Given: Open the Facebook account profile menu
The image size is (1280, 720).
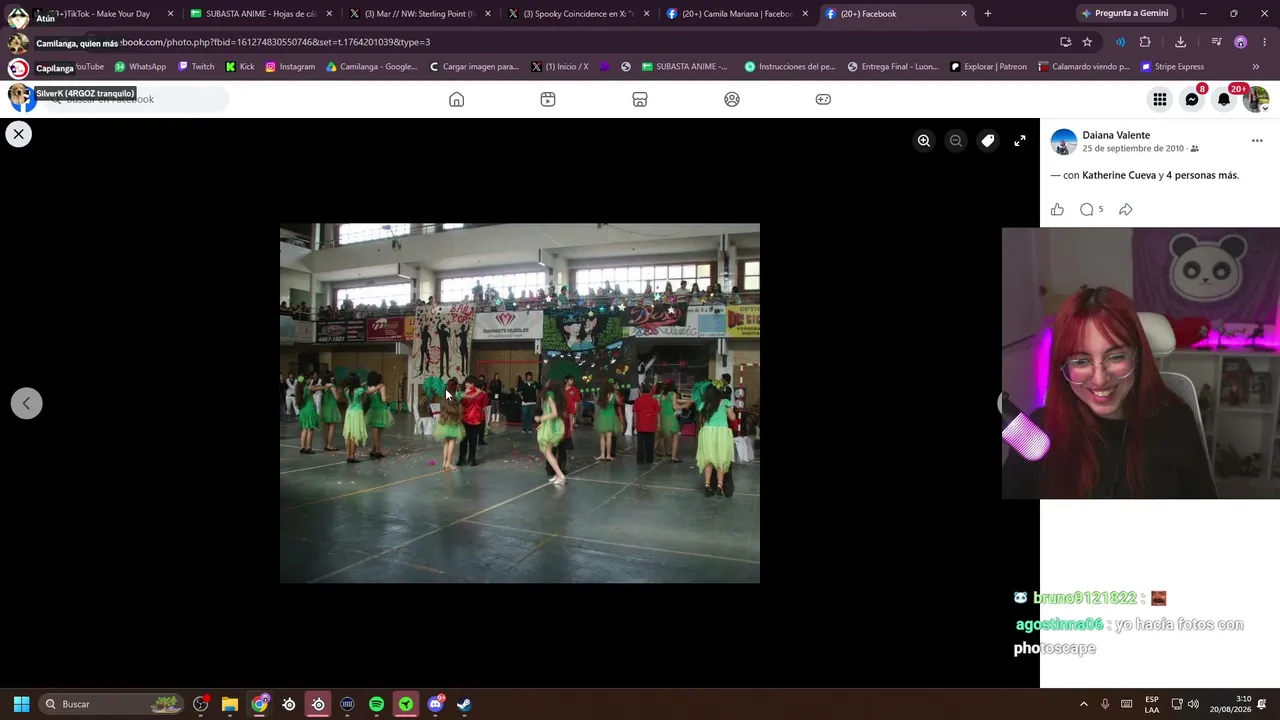Looking at the screenshot, I should point(1256,99).
